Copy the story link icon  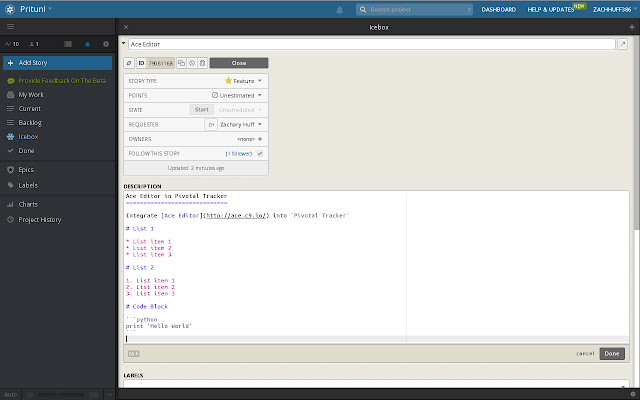pos(129,62)
